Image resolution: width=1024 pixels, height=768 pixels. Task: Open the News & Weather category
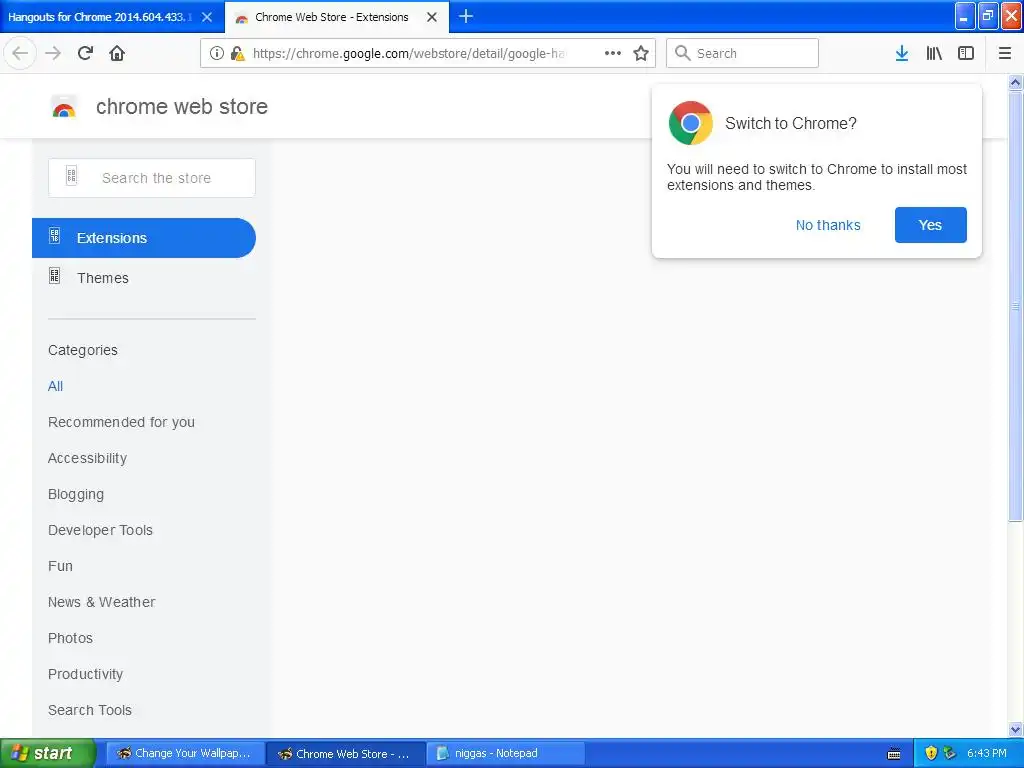(101, 601)
